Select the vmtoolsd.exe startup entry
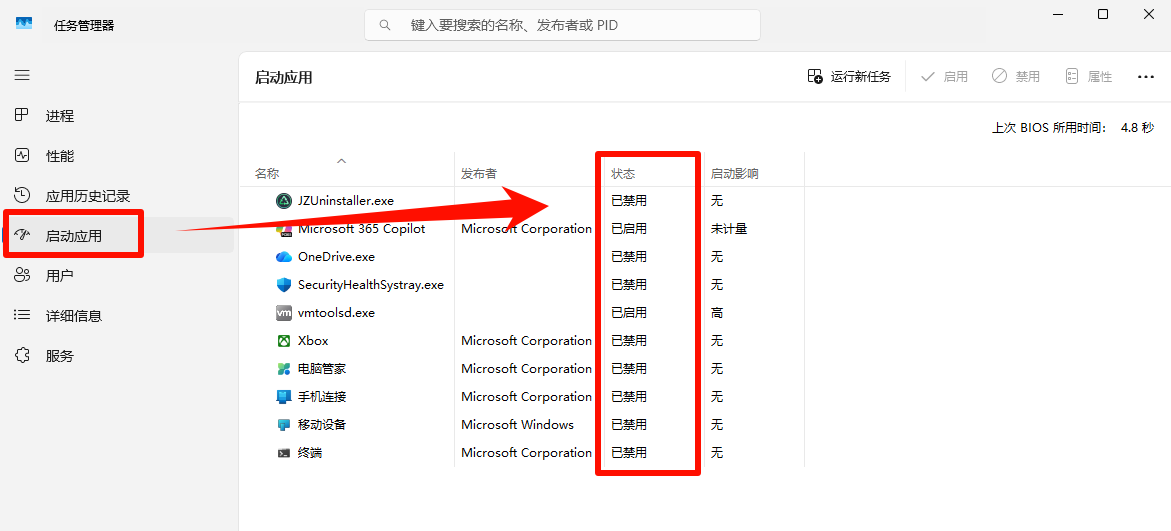Viewport: 1171px width, 531px height. 336,313
